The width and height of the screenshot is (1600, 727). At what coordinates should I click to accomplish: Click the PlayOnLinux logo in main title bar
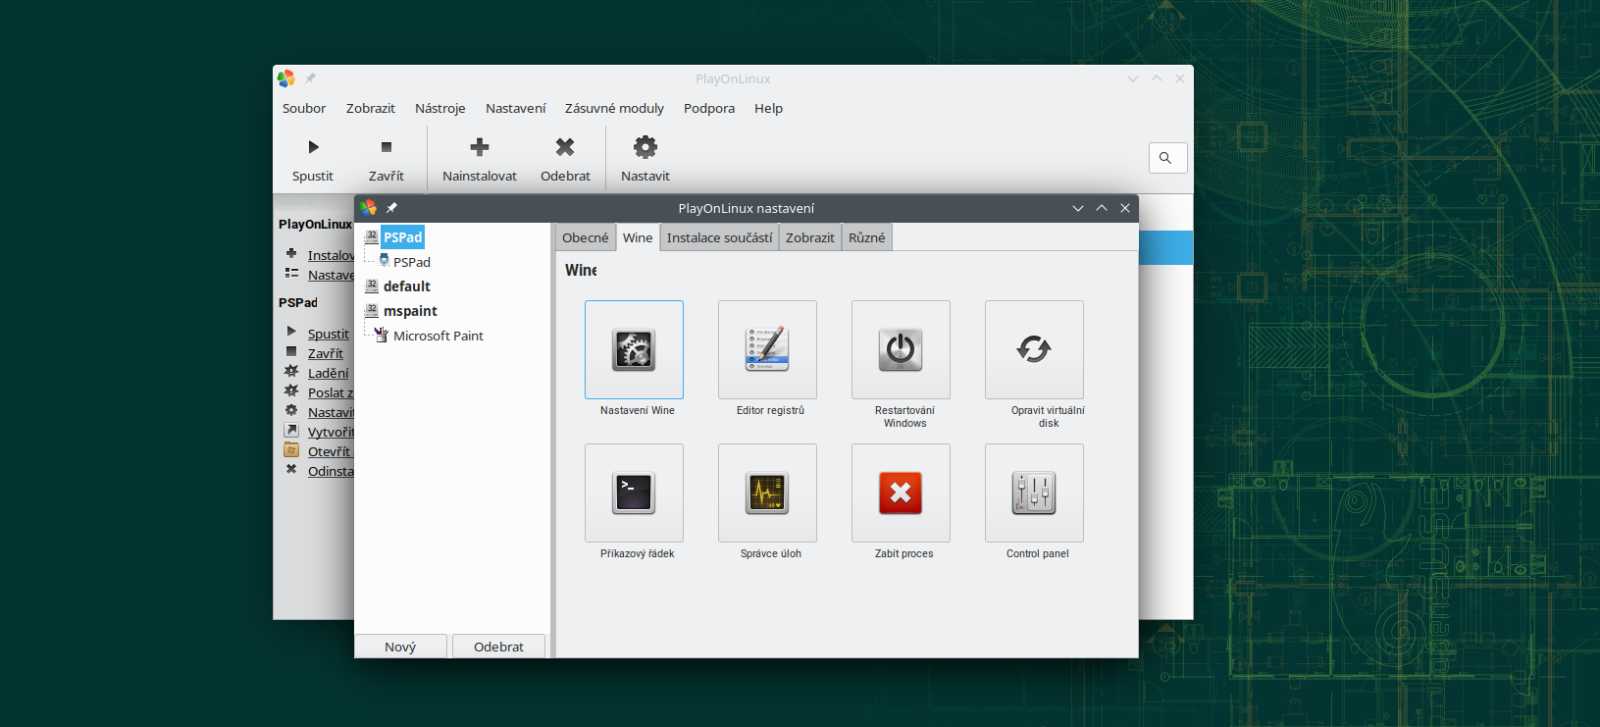tap(286, 78)
